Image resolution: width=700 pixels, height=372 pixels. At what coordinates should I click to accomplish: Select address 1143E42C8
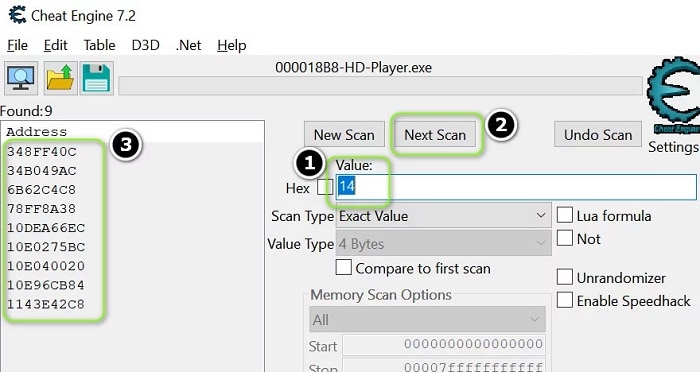46,305
